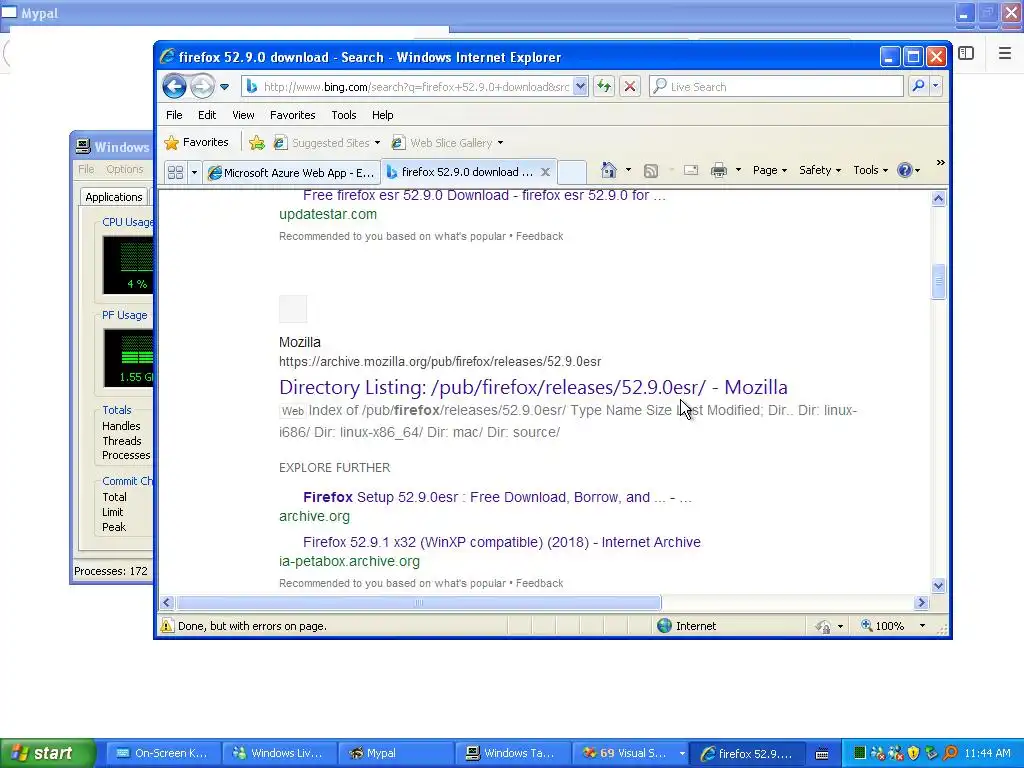Switch to On-Screen Keyboard taskbar button
Image resolution: width=1024 pixels, height=768 pixels.
[163, 753]
